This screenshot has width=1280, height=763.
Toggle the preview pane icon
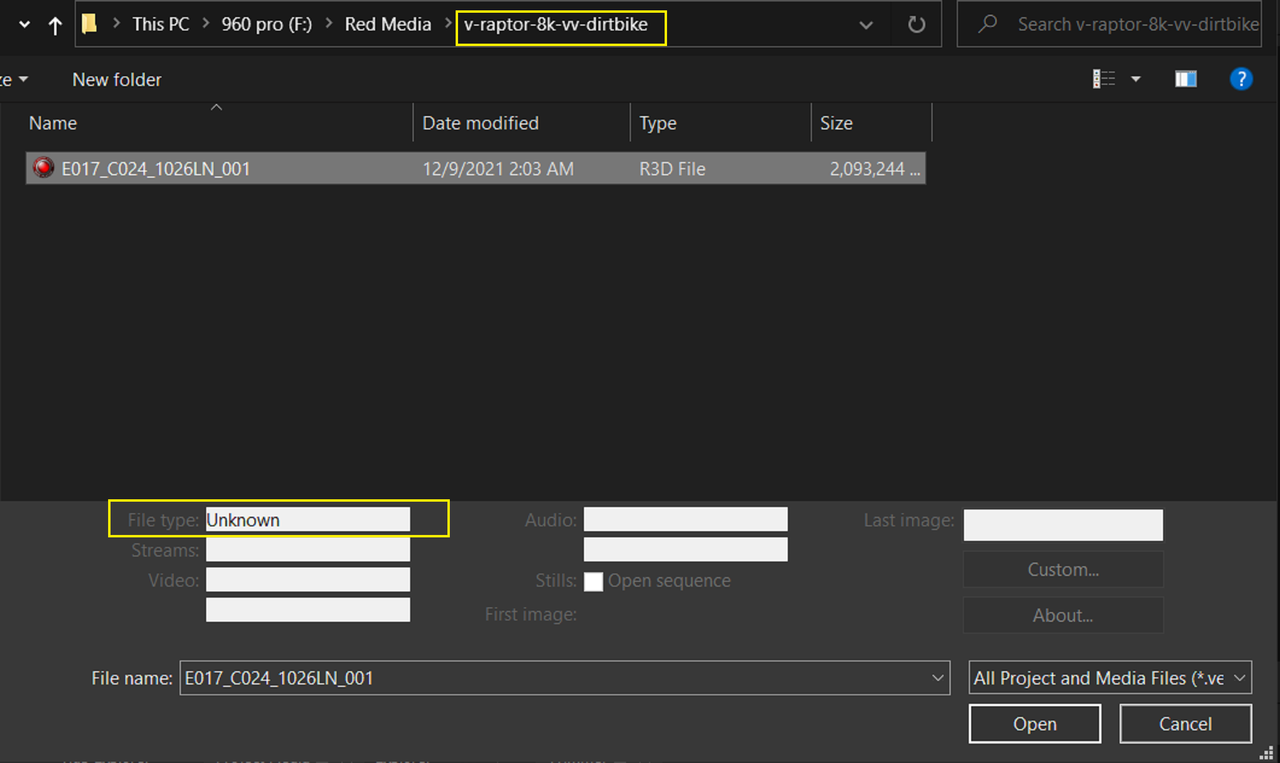click(x=1186, y=79)
